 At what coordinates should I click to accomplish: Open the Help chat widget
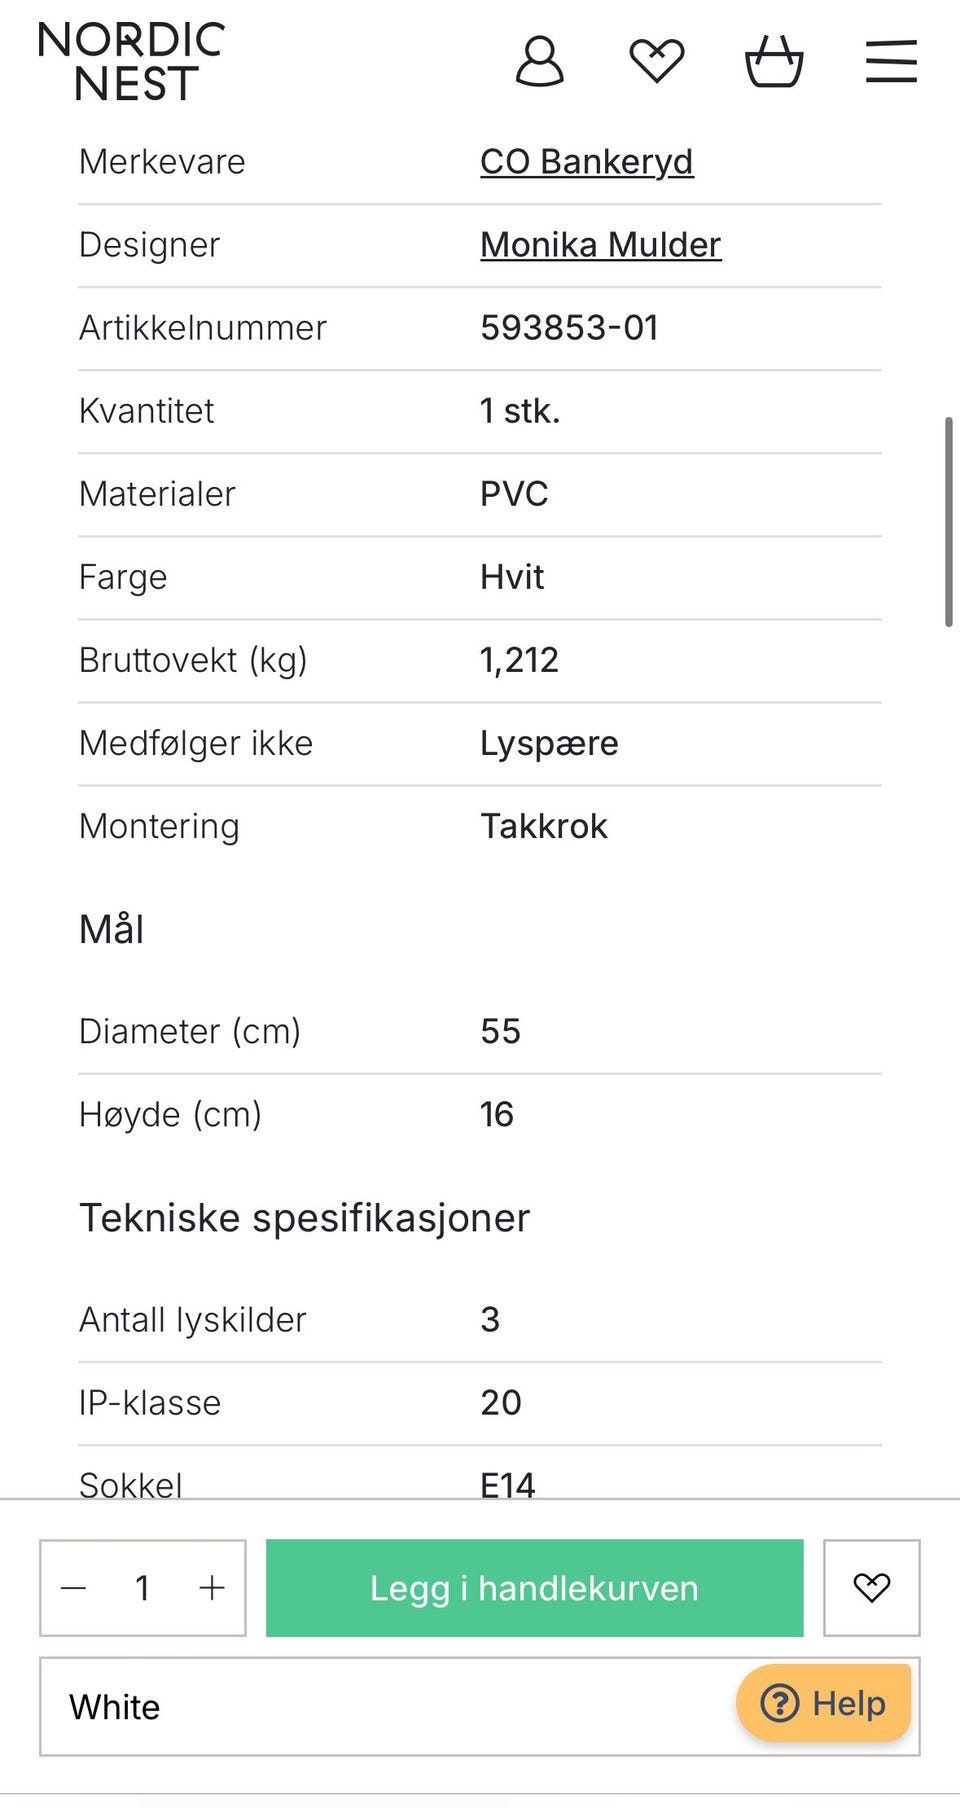tap(824, 1703)
